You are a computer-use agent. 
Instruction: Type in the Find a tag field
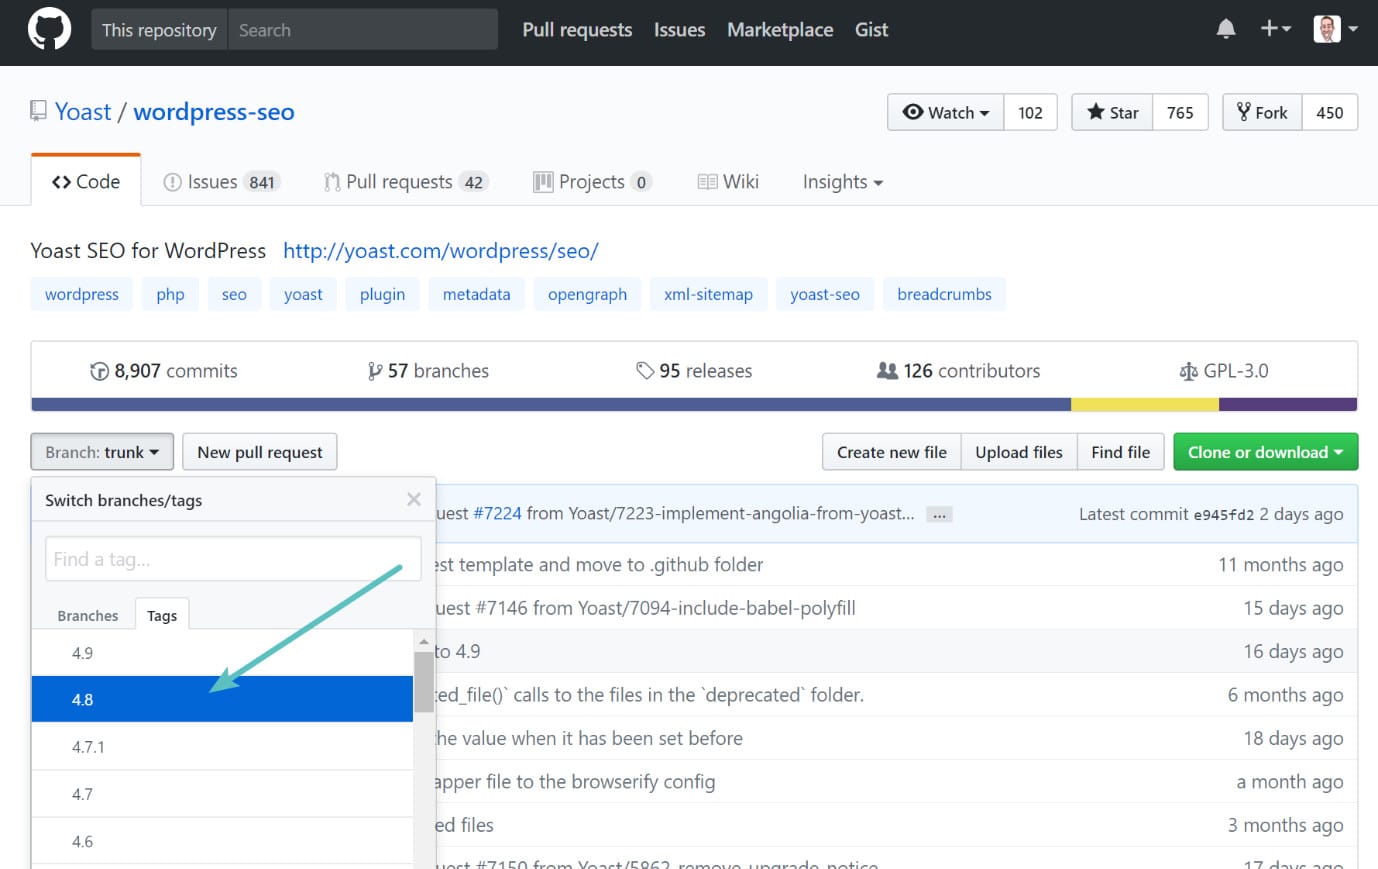(x=232, y=559)
